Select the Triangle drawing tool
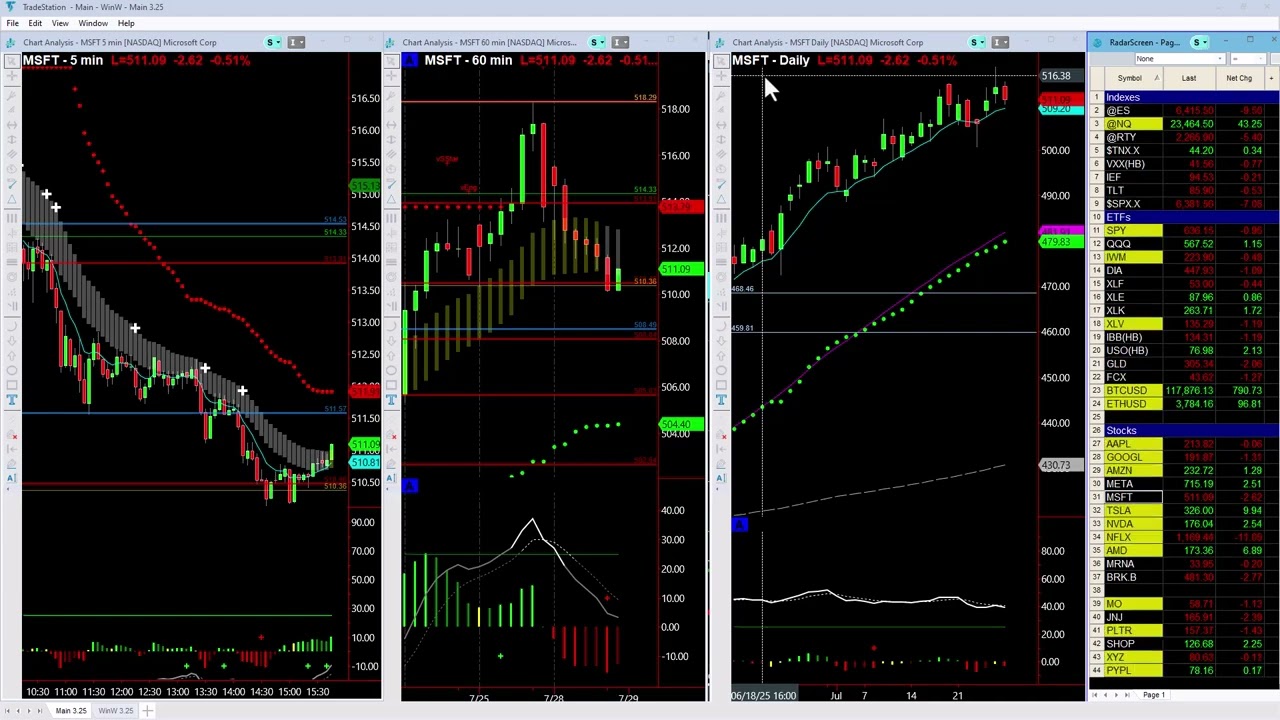This screenshot has width=1280, height=720. pyautogui.click(x=12, y=198)
